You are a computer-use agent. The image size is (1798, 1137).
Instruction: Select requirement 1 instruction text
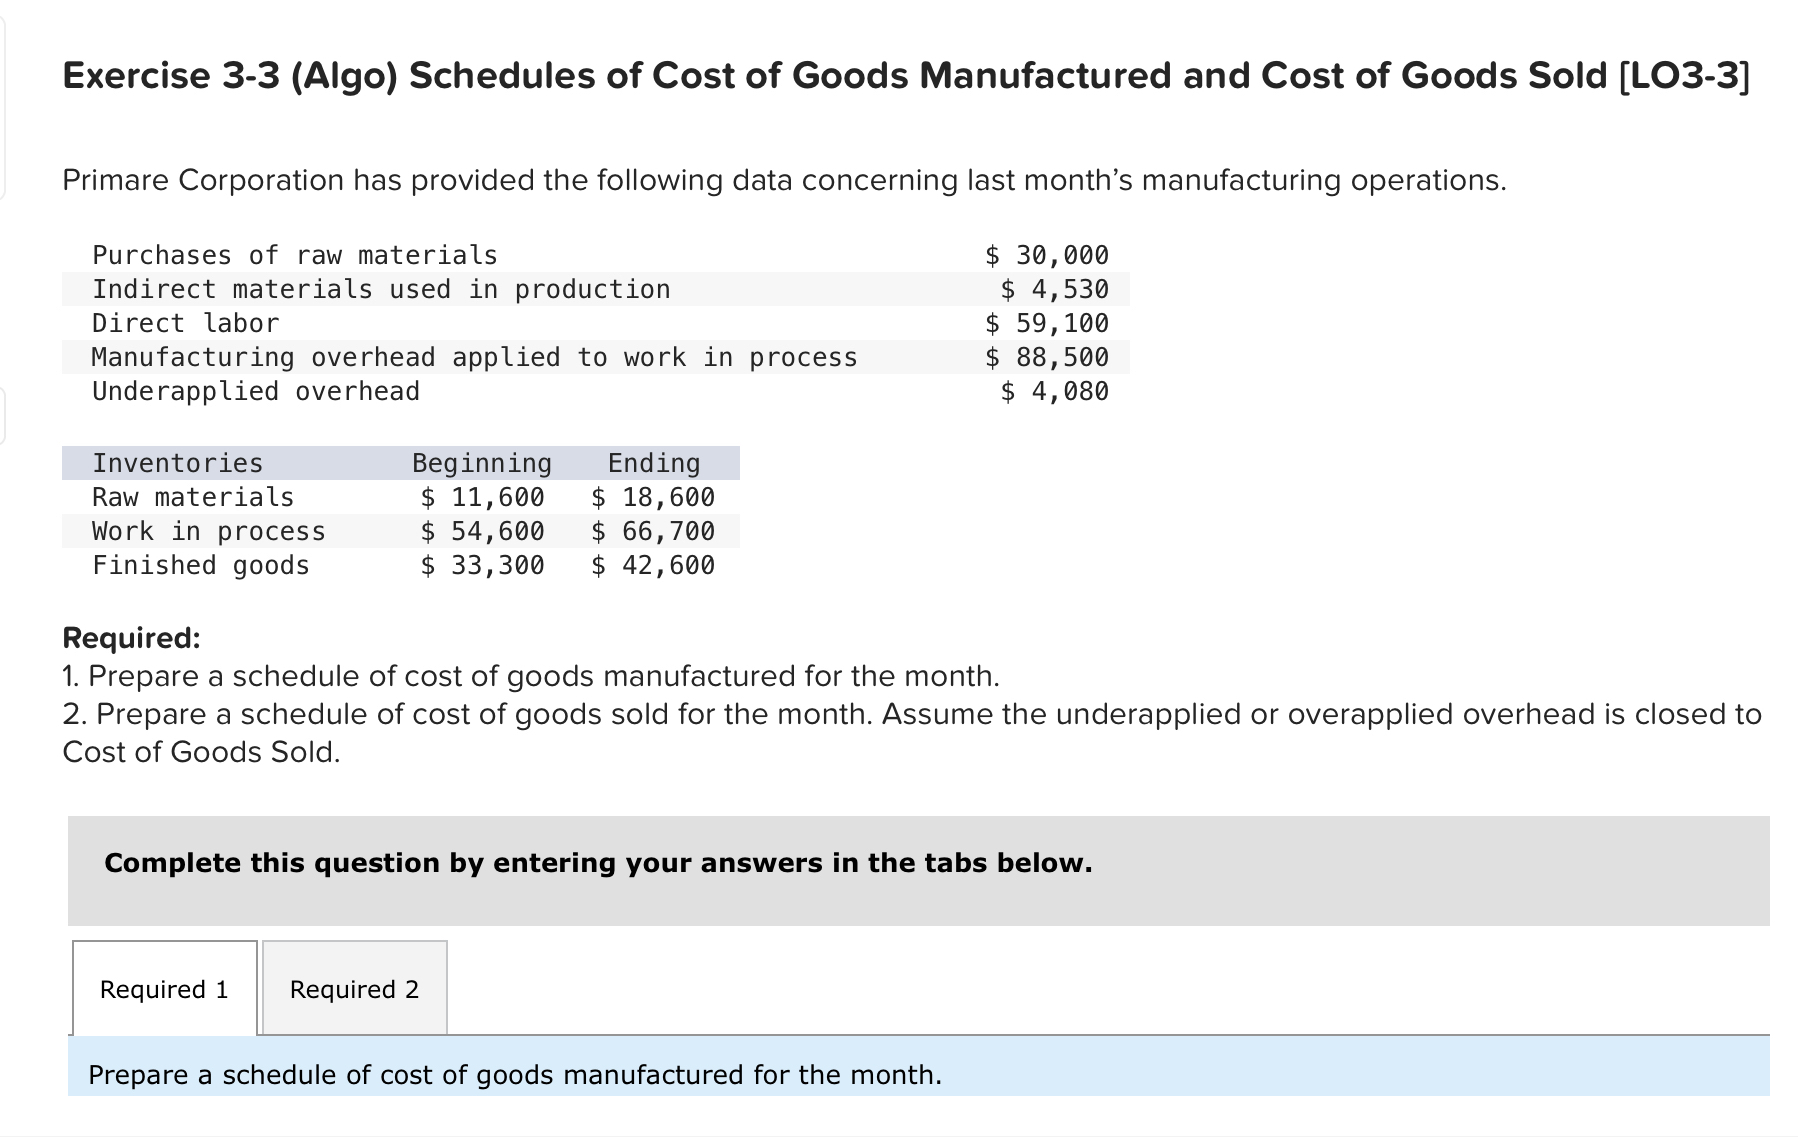coord(530,676)
